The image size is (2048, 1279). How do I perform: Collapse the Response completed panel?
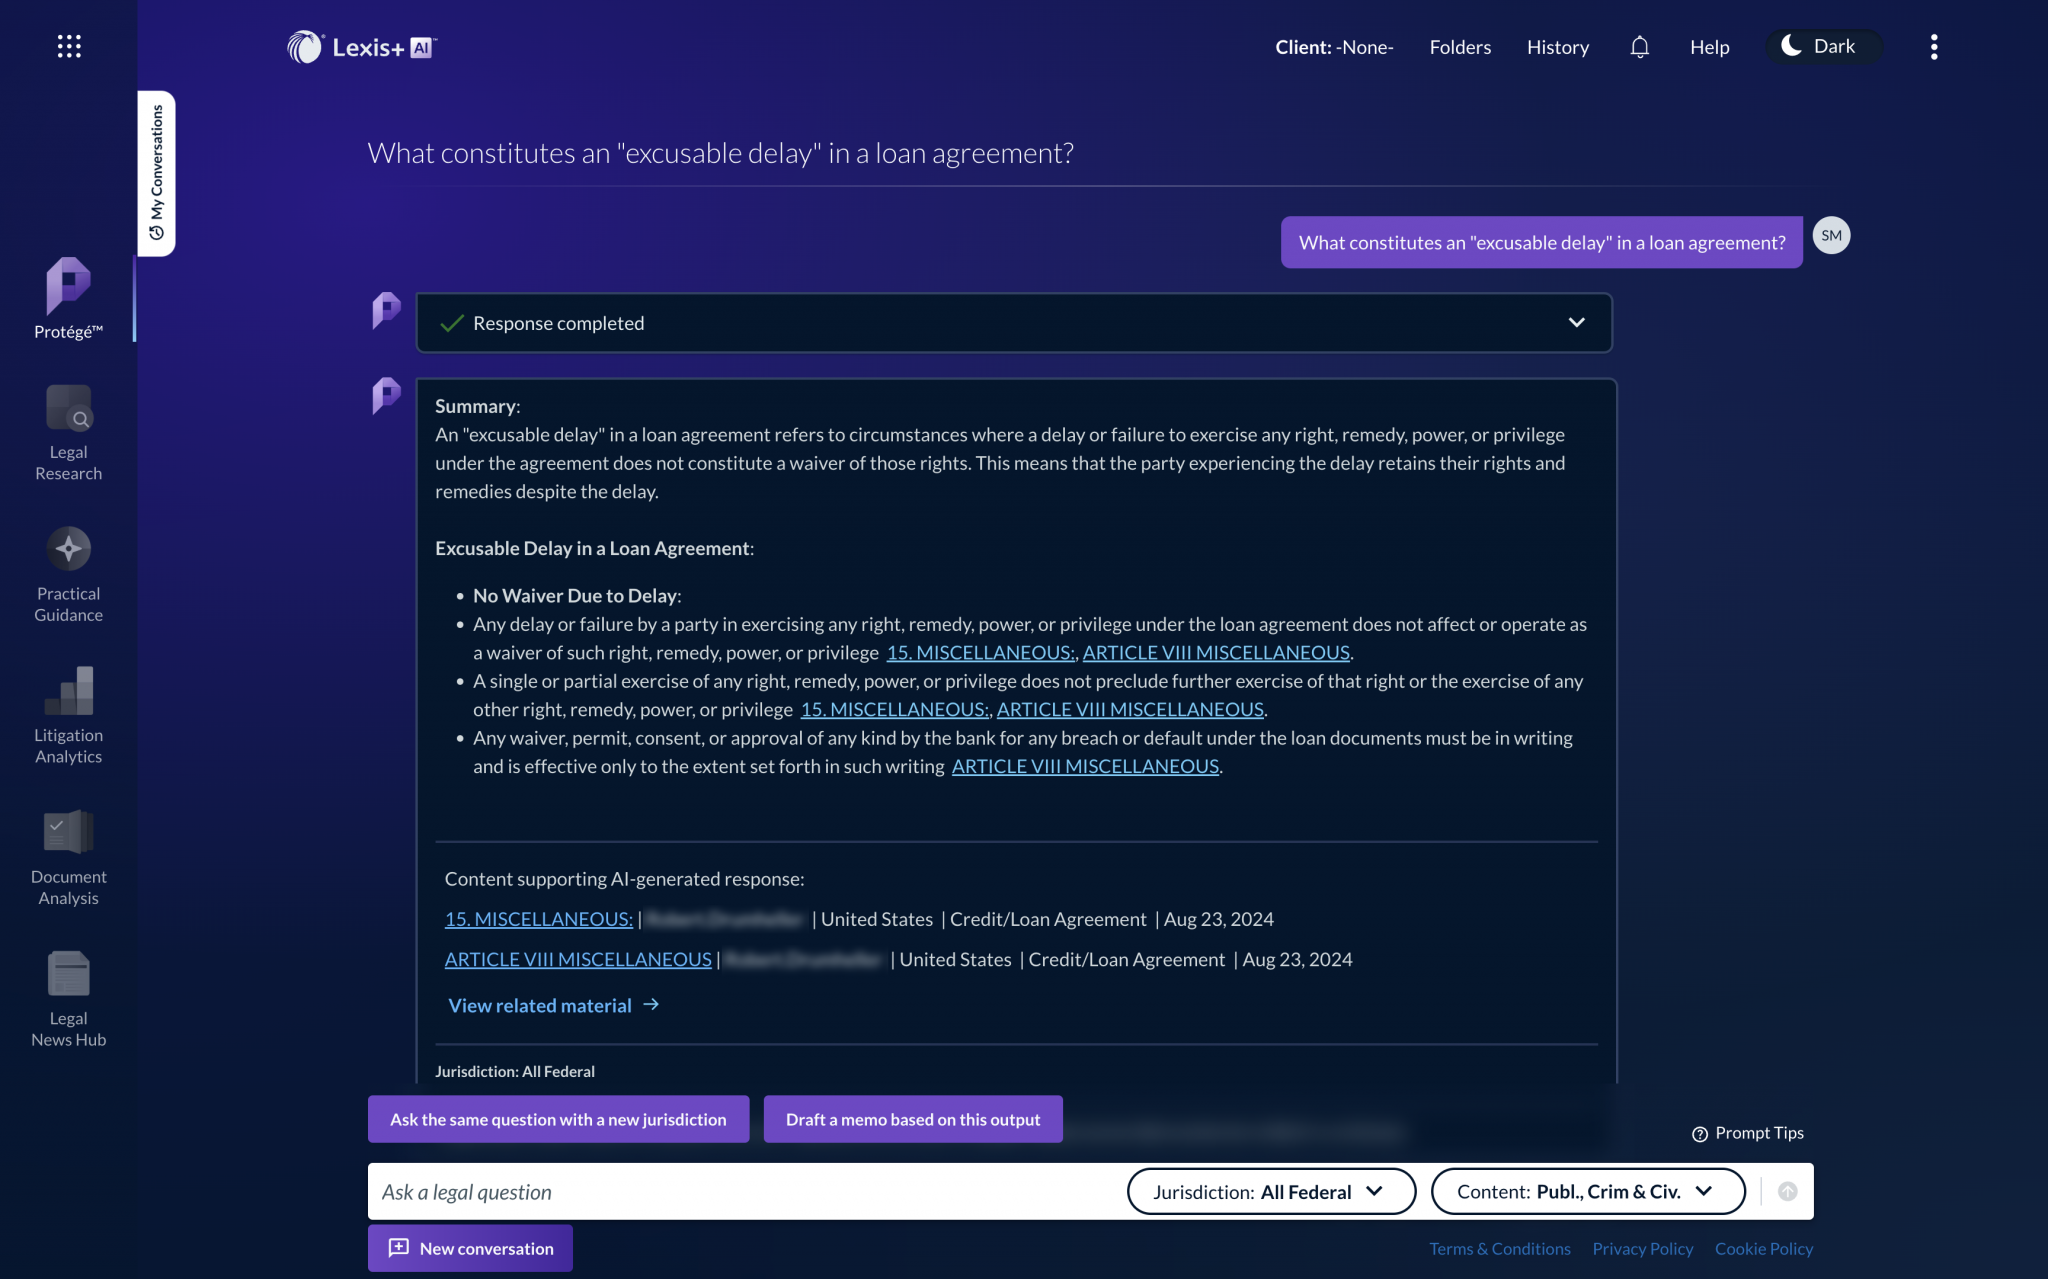click(x=1577, y=322)
